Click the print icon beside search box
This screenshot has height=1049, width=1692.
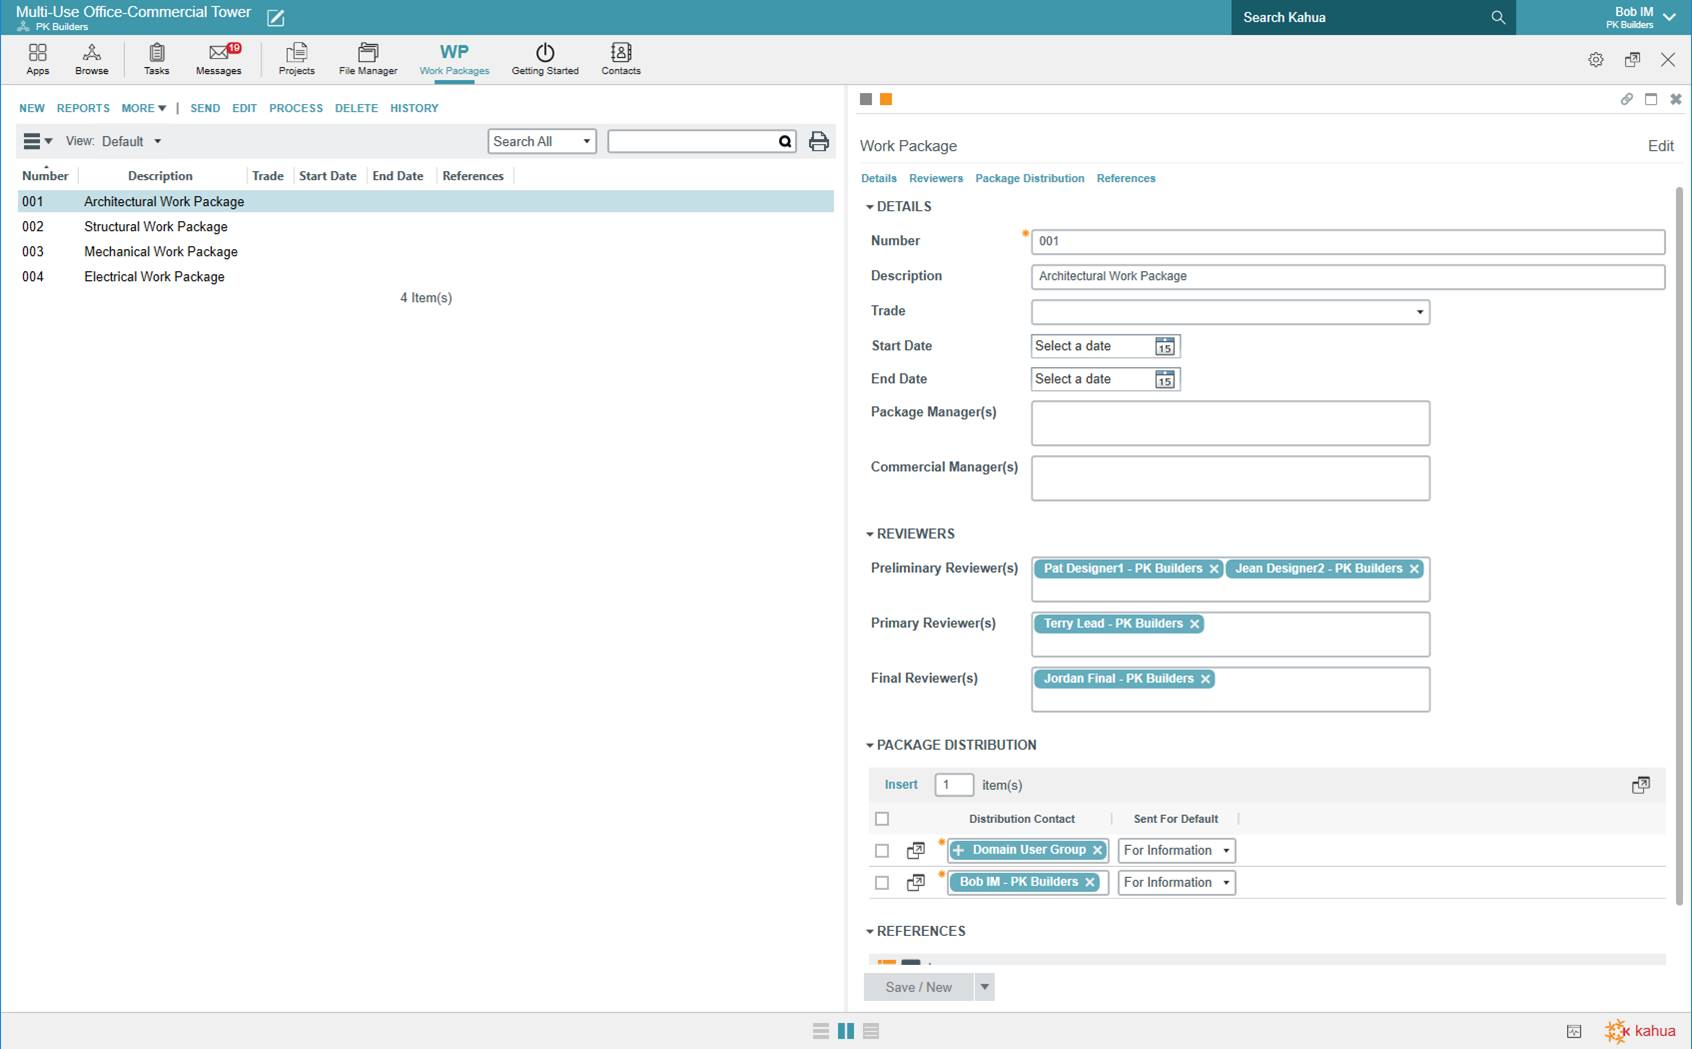tap(818, 142)
